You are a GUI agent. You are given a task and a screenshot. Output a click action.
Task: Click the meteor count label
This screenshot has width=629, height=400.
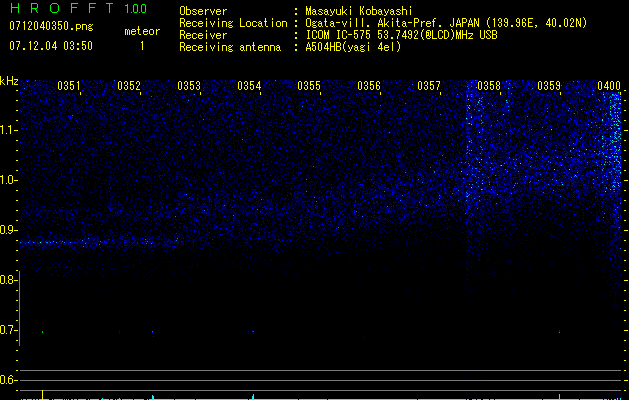(142, 31)
